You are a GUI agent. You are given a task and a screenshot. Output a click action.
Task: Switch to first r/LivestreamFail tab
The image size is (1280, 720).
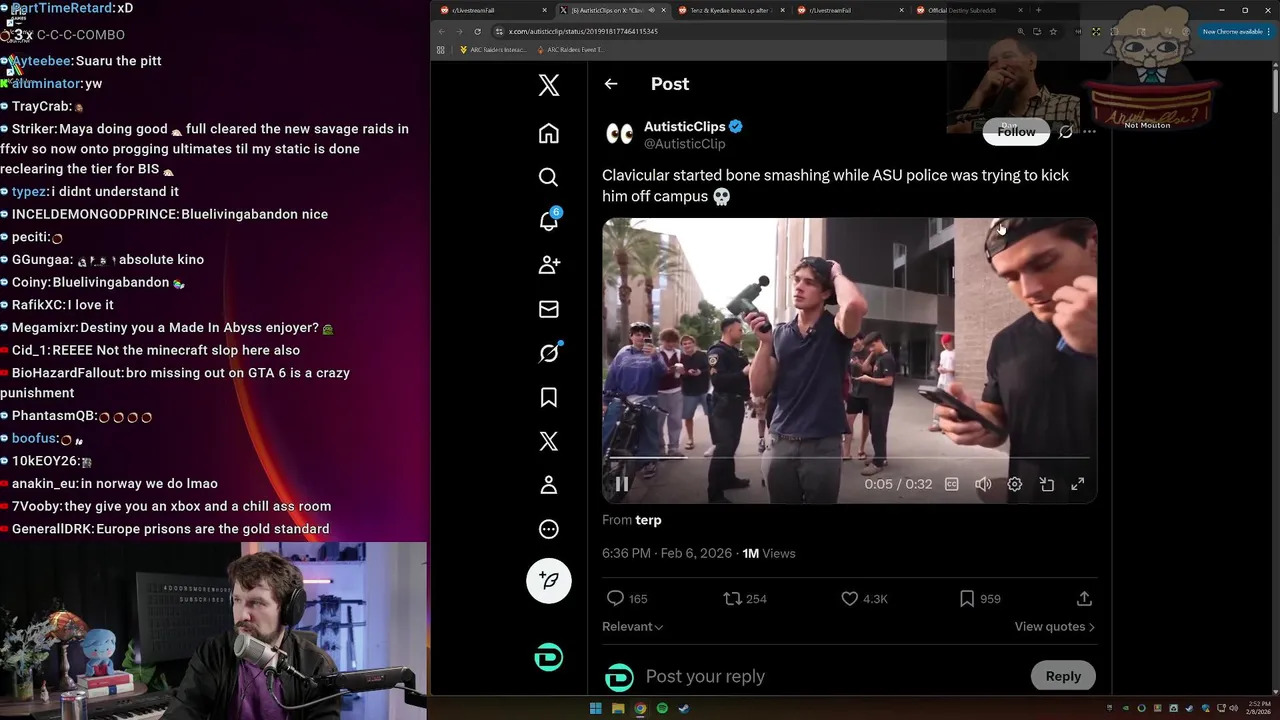tap(492, 10)
